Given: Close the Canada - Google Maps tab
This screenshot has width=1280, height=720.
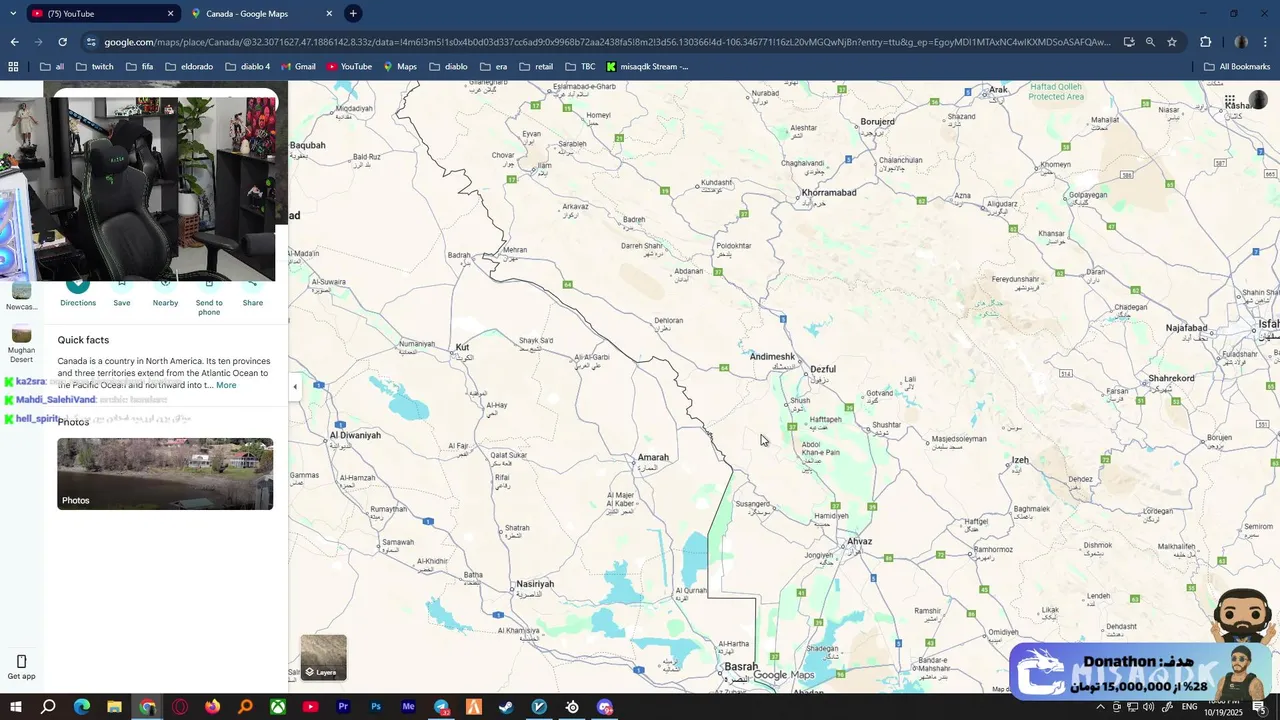Looking at the screenshot, I should click(329, 14).
